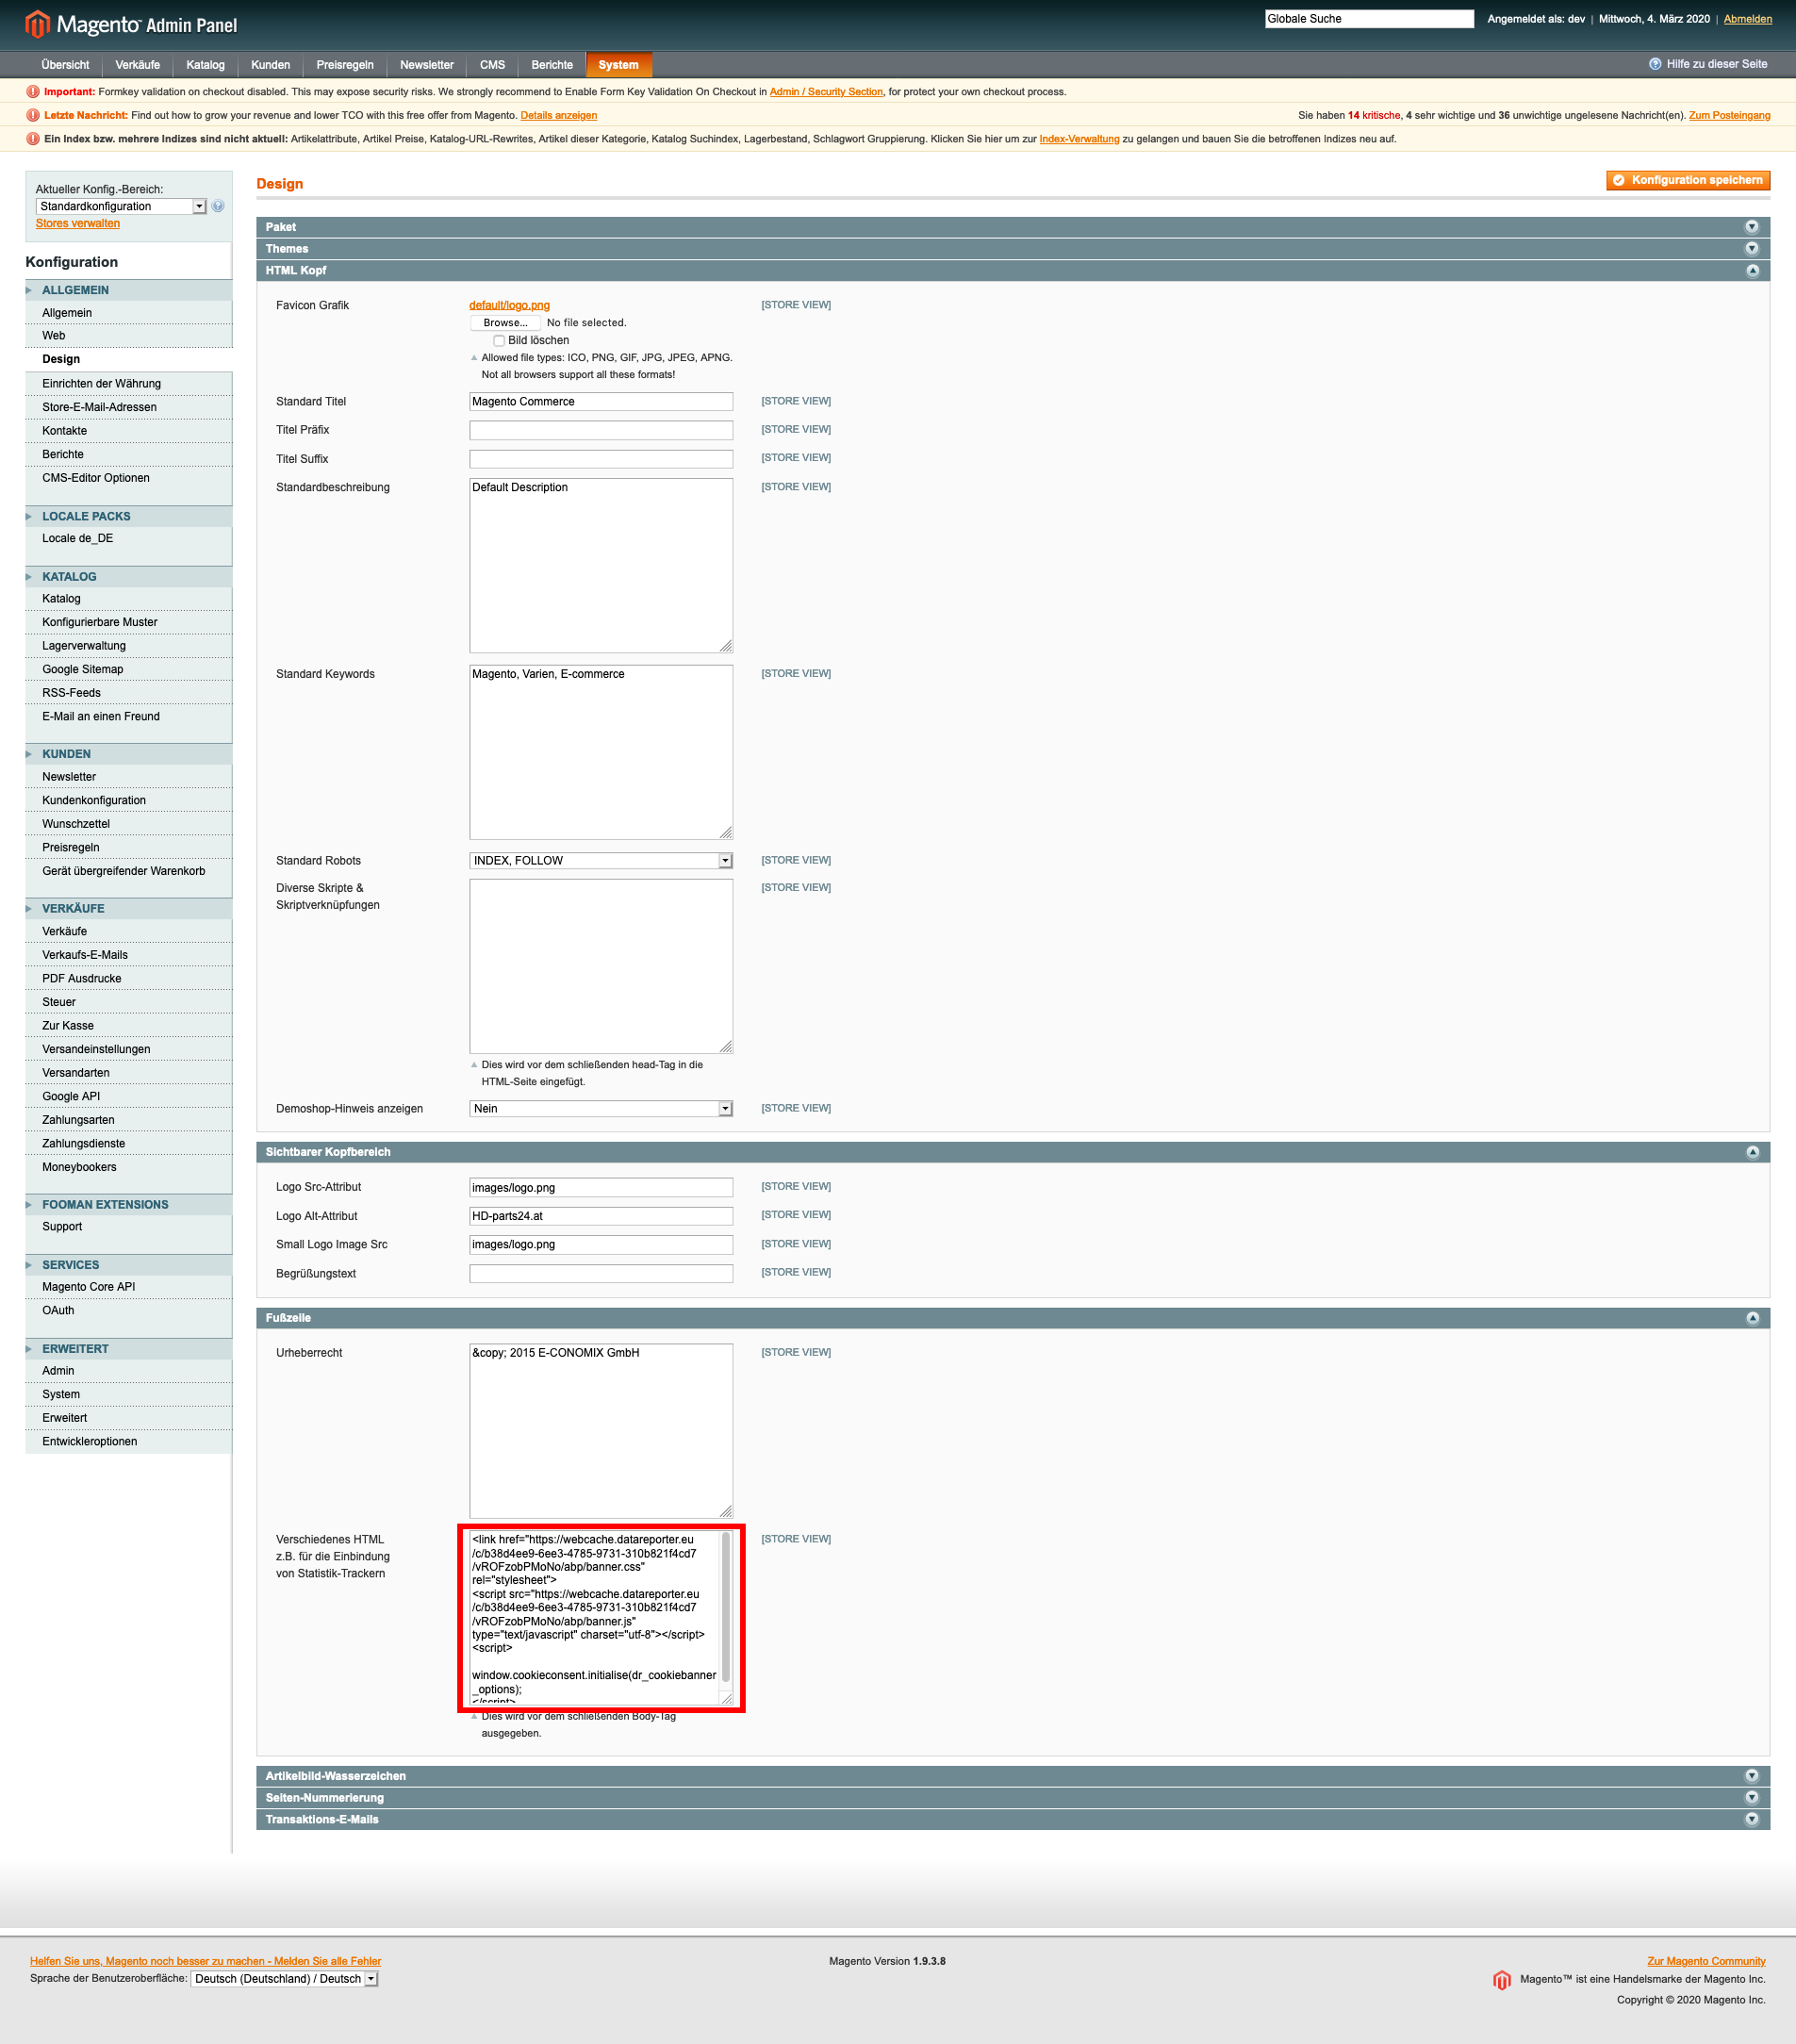This screenshot has height=2044, width=1796.
Task: Open the Kunden menu
Action: pos(270,65)
